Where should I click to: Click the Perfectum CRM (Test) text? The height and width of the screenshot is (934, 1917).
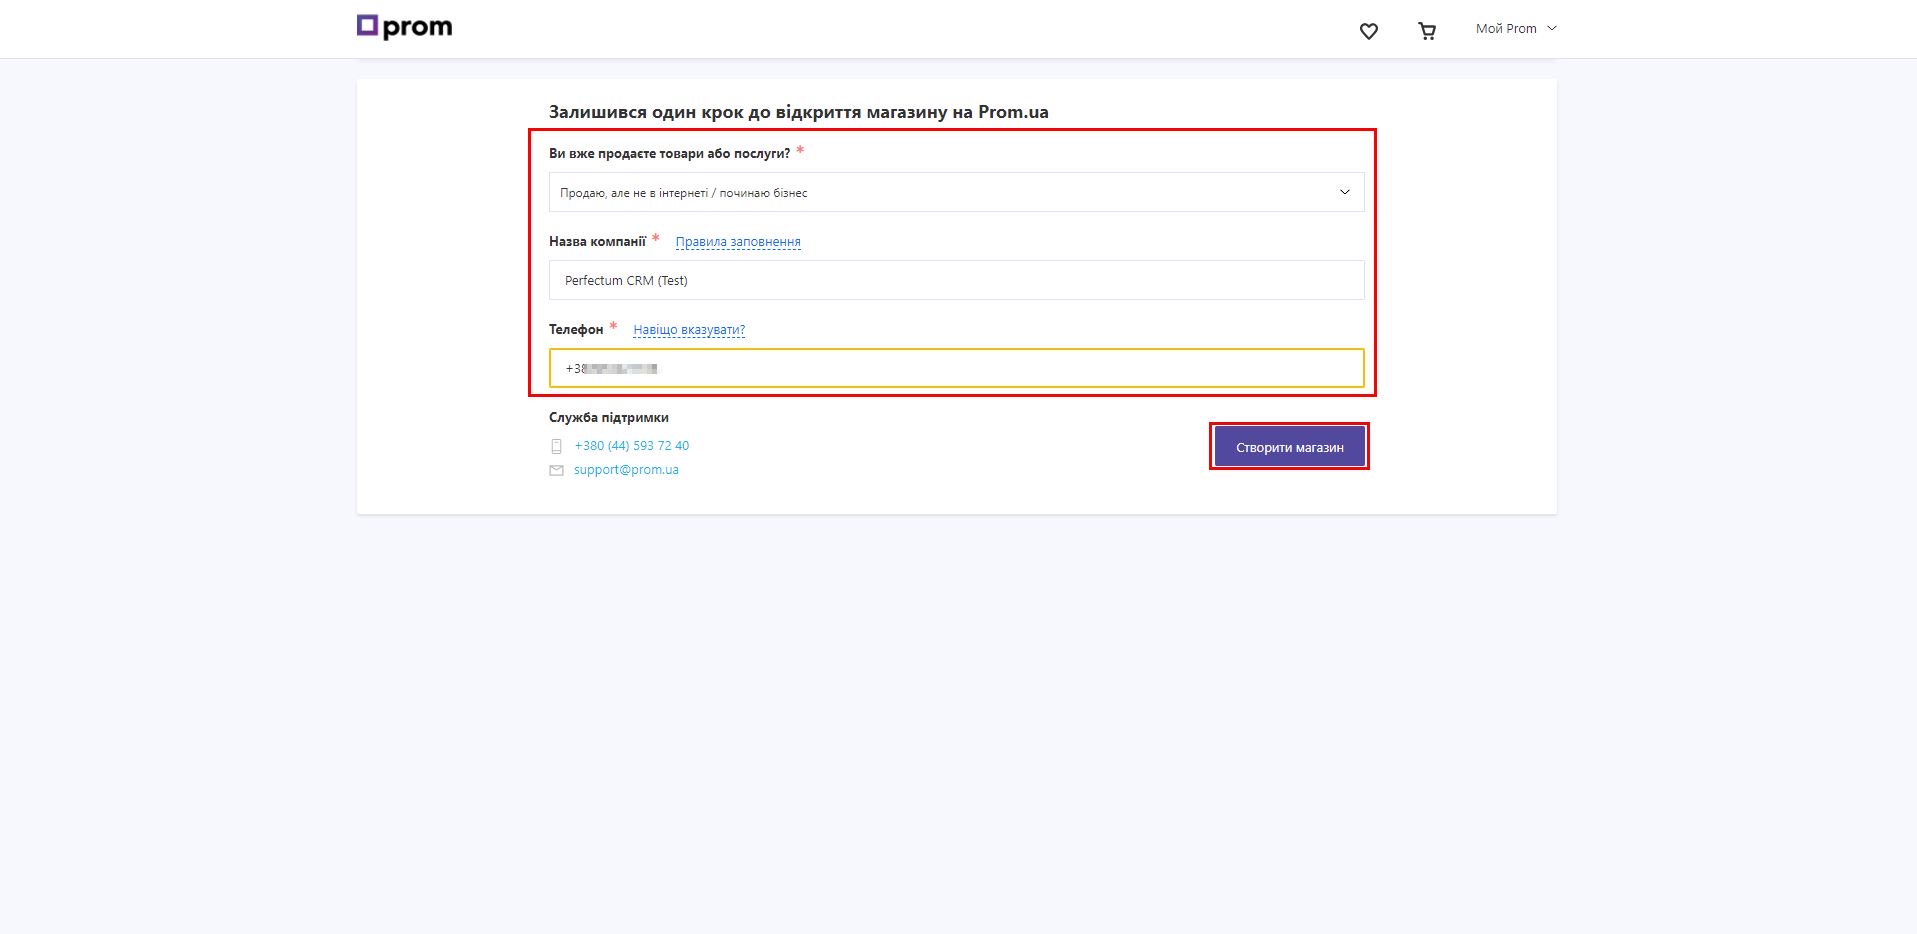coord(626,281)
